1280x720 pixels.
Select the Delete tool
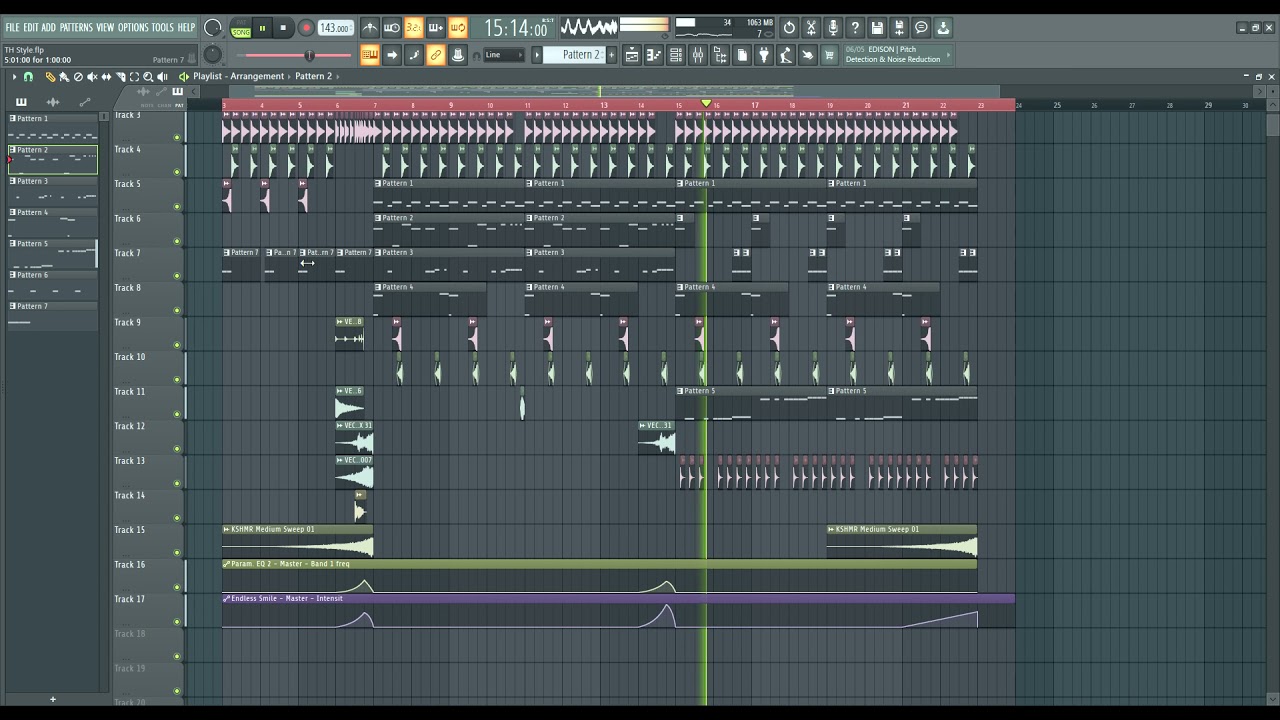(x=78, y=77)
